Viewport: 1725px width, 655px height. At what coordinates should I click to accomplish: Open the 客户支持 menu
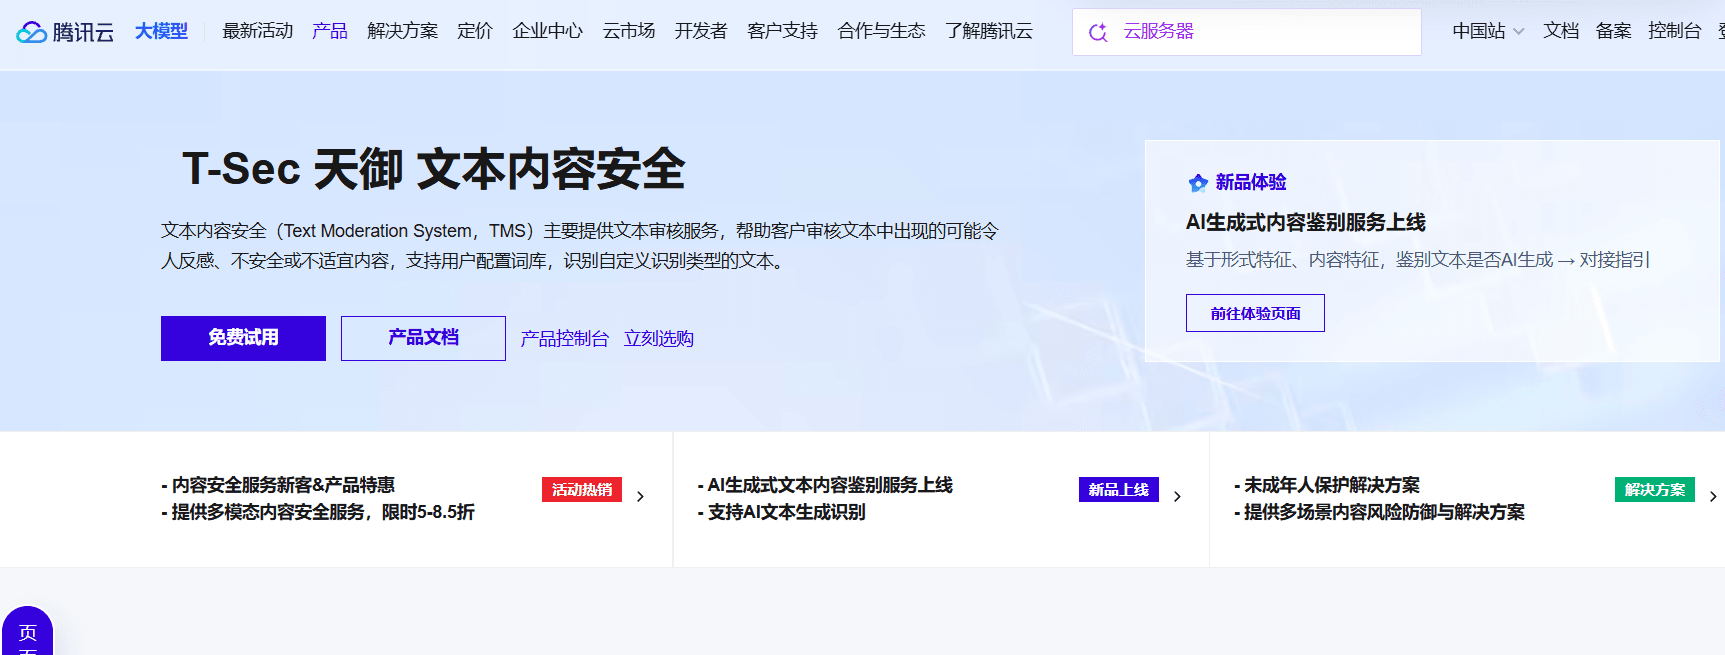click(782, 31)
